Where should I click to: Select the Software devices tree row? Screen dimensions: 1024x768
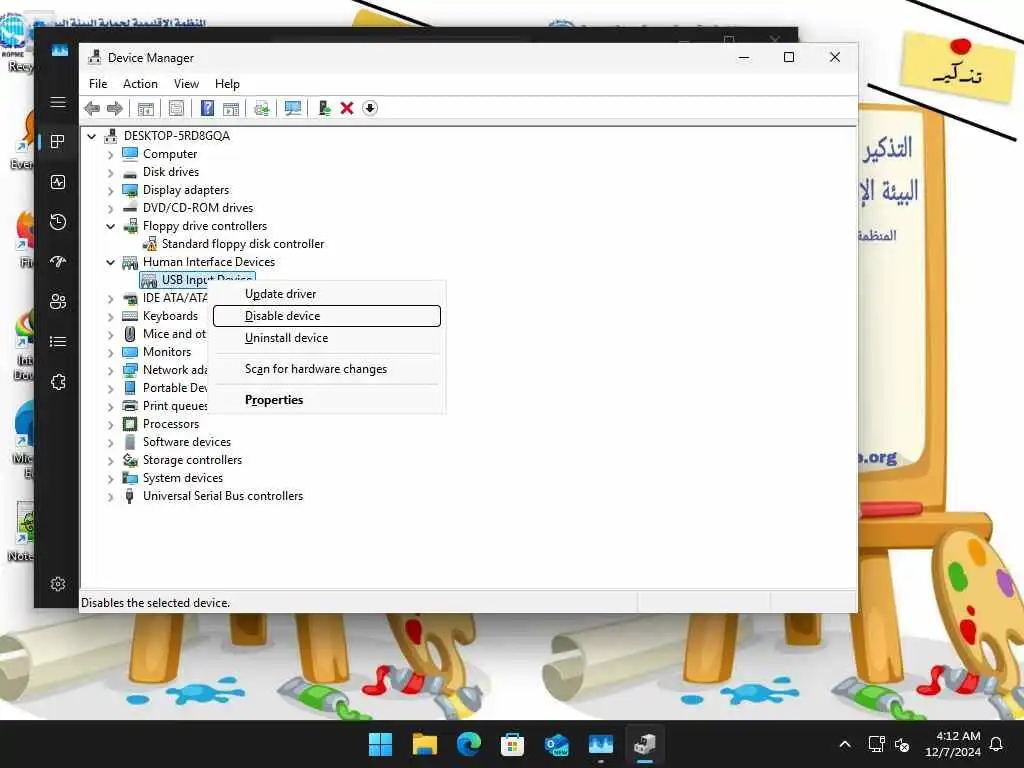click(x=187, y=442)
